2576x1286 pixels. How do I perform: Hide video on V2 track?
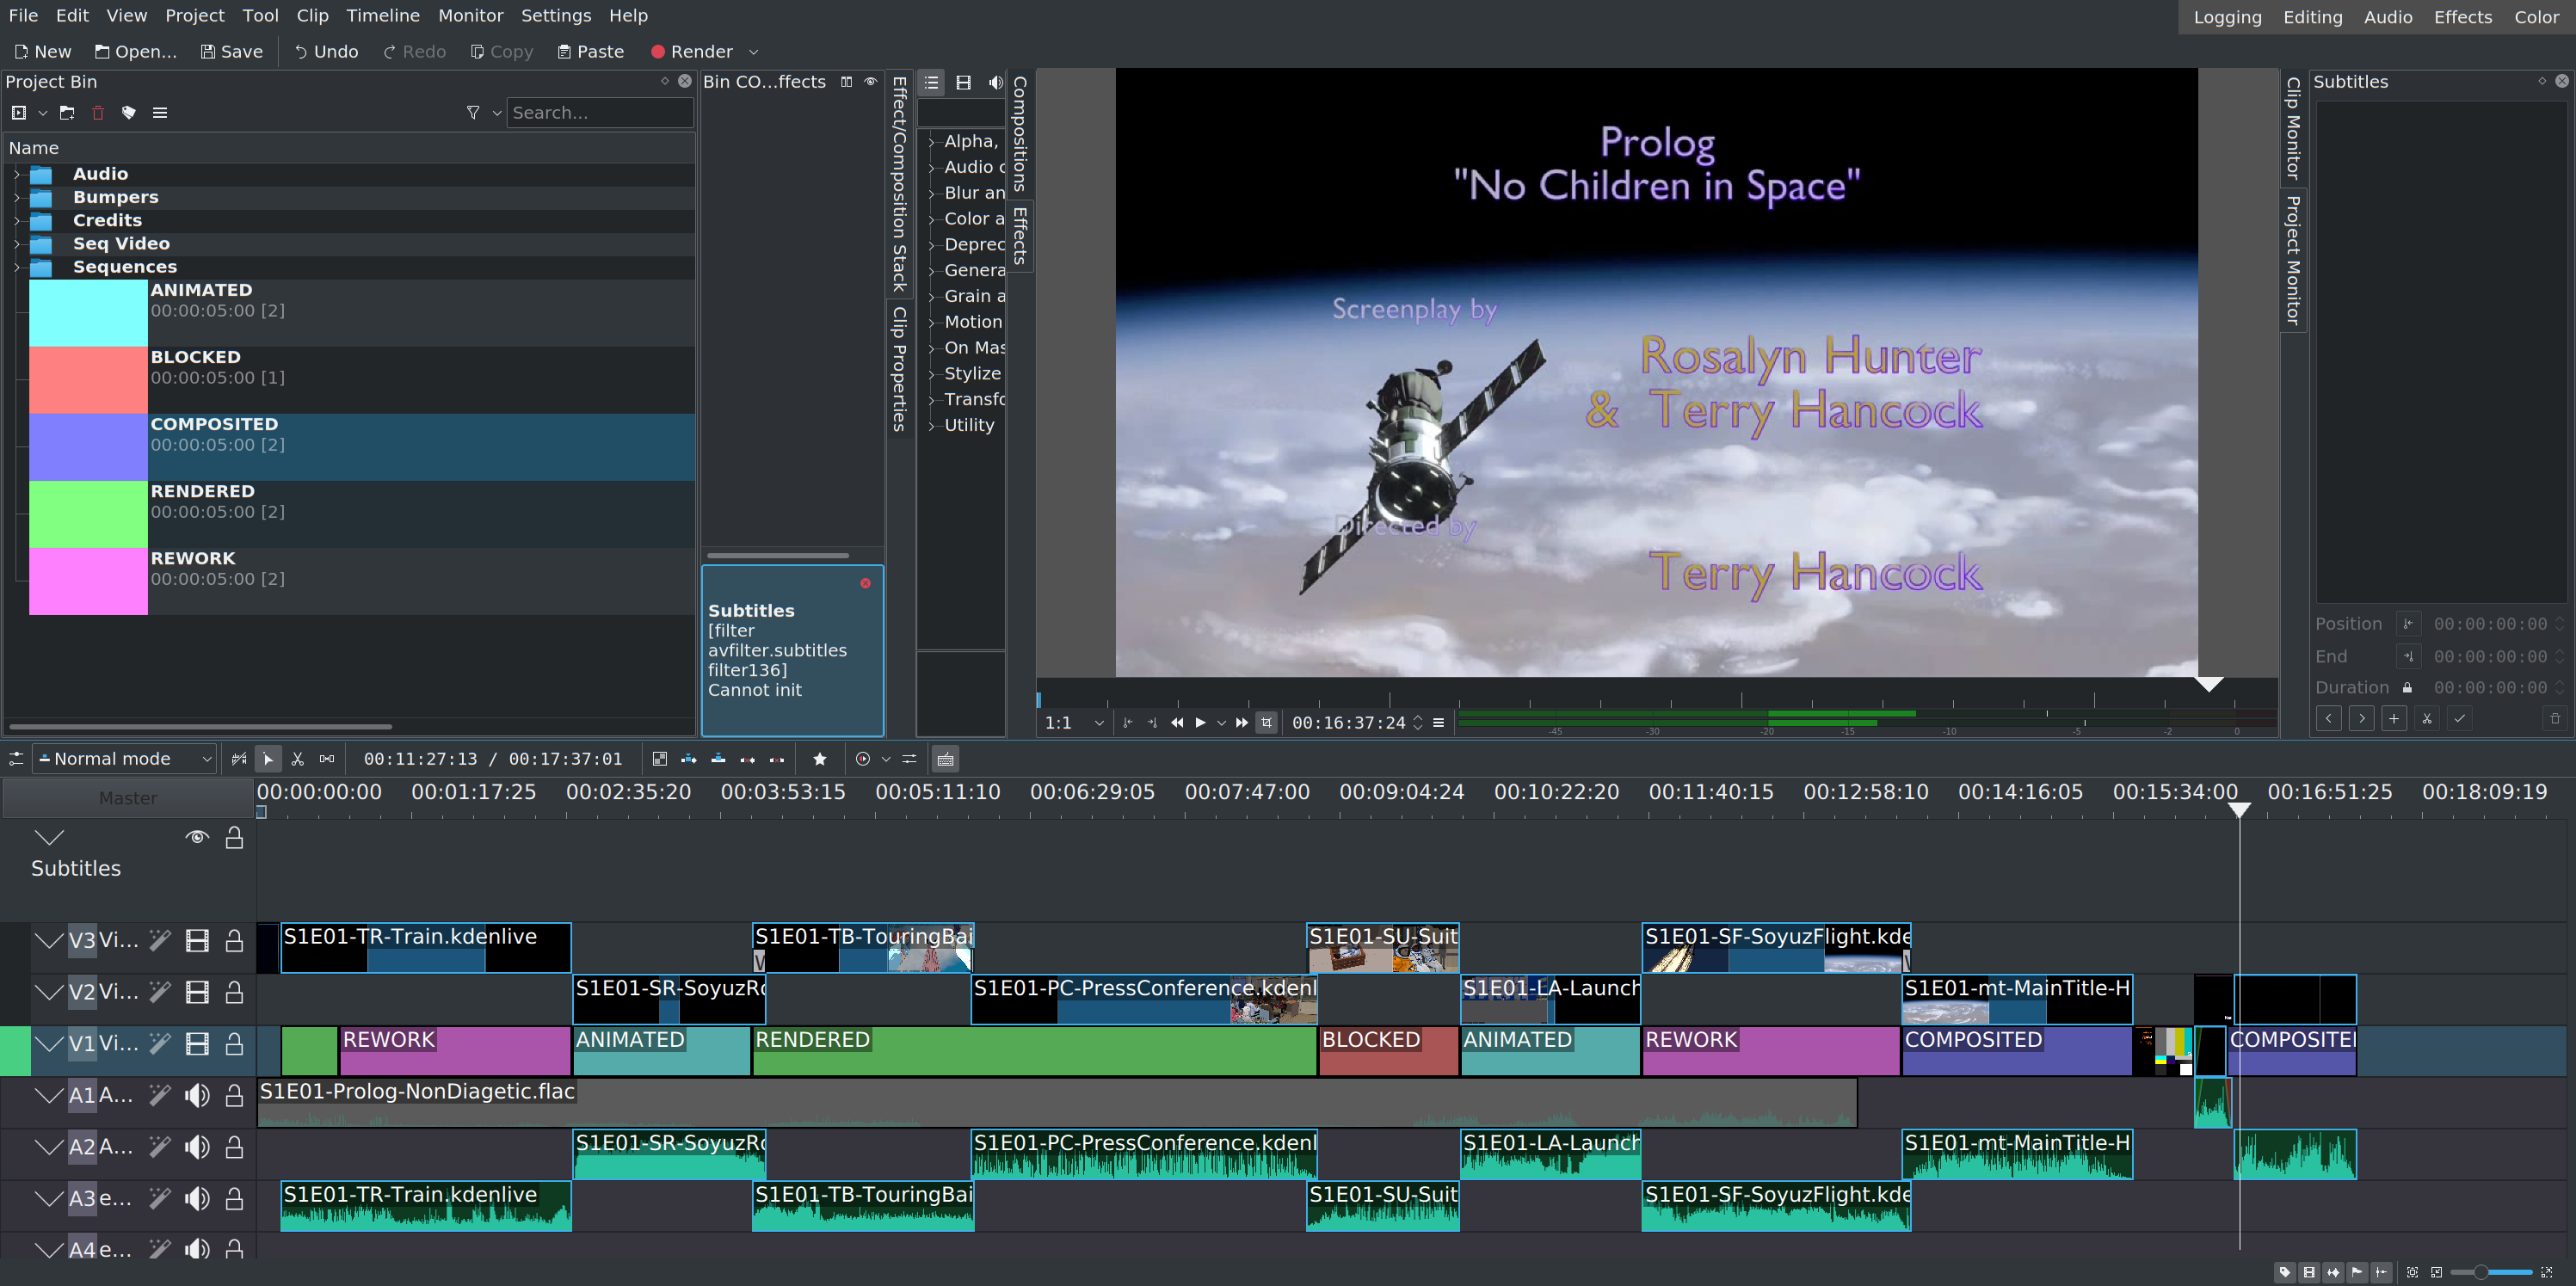pyautogui.click(x=197, y=993)
